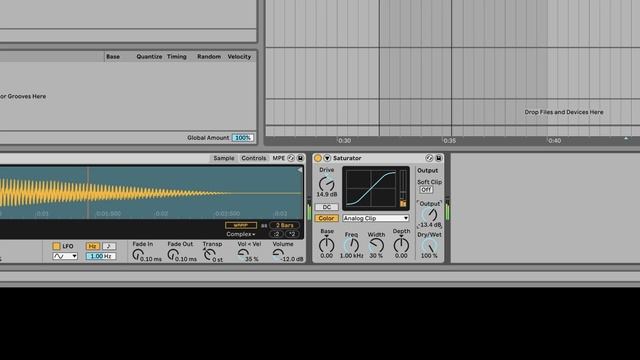Screen dimensions: 640x360
Task: Click the 0:40 time ruler marker
Action: (x=554, y=140)
